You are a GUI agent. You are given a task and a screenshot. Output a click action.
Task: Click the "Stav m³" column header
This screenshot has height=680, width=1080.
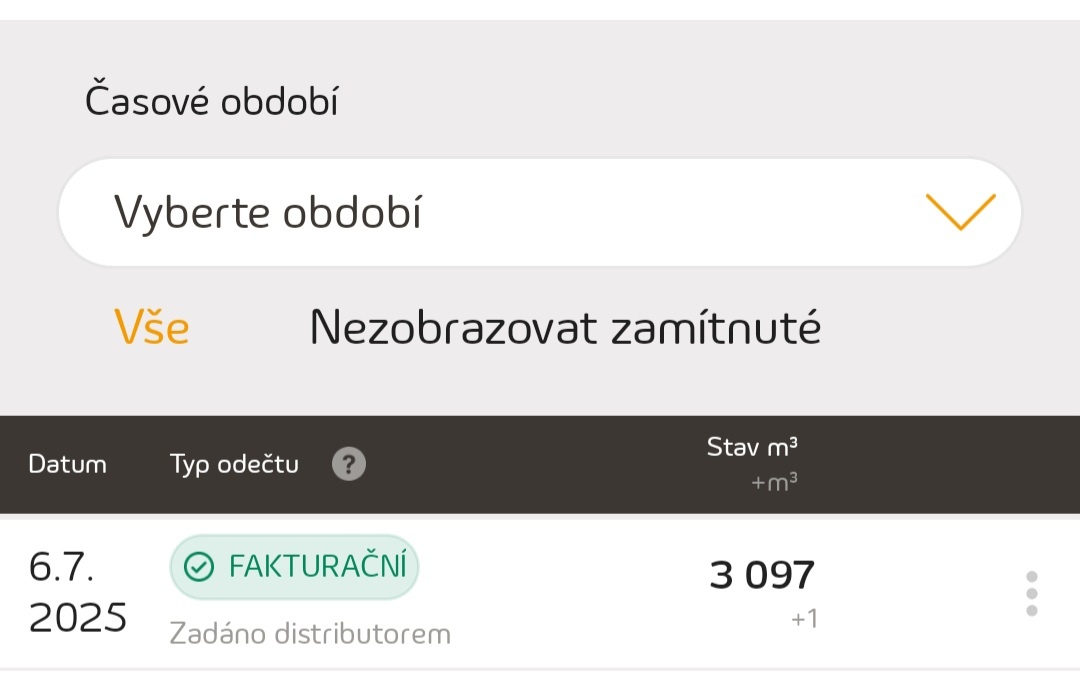[752, 447]
